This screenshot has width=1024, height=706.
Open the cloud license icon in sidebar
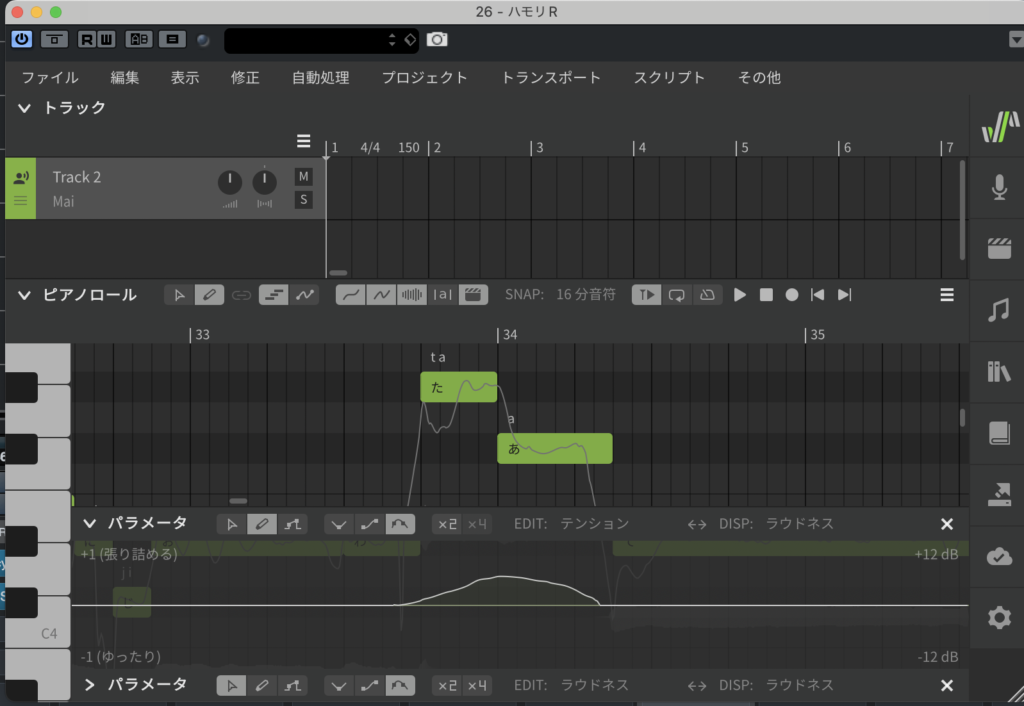point(998,556)
